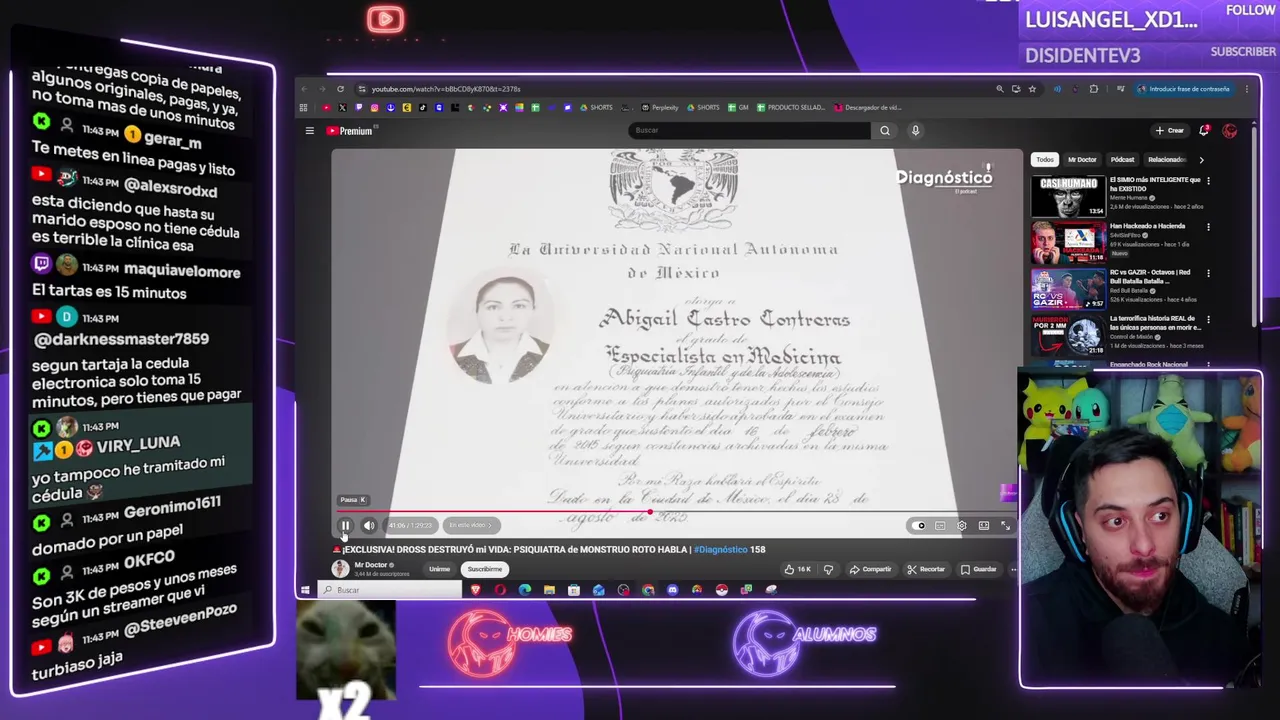Click the YouTube Buscar search field
The height and width of the screenshot is (720, 1280).
tap(750, 130)
